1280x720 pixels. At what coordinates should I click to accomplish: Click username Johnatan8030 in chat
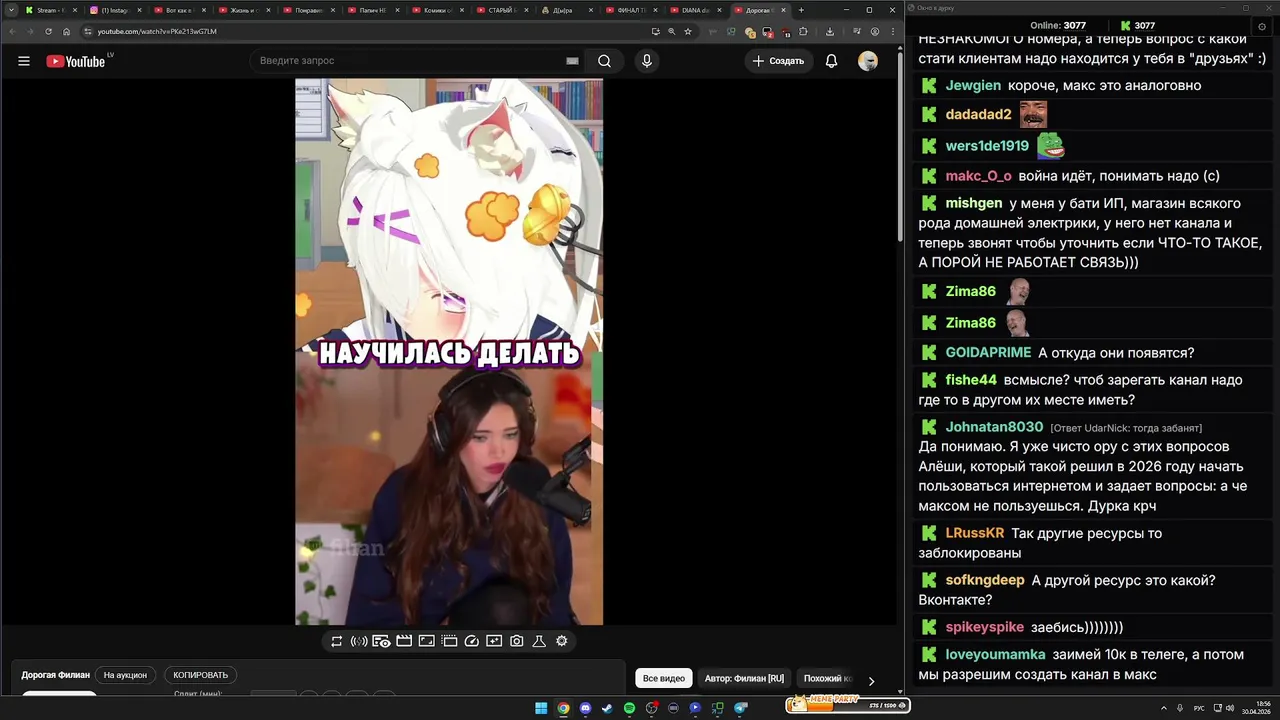[x=994, y=427]
